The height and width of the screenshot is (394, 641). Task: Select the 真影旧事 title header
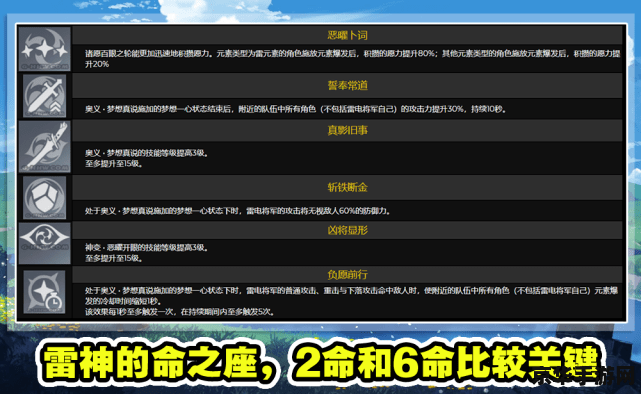tap(347, 131)
